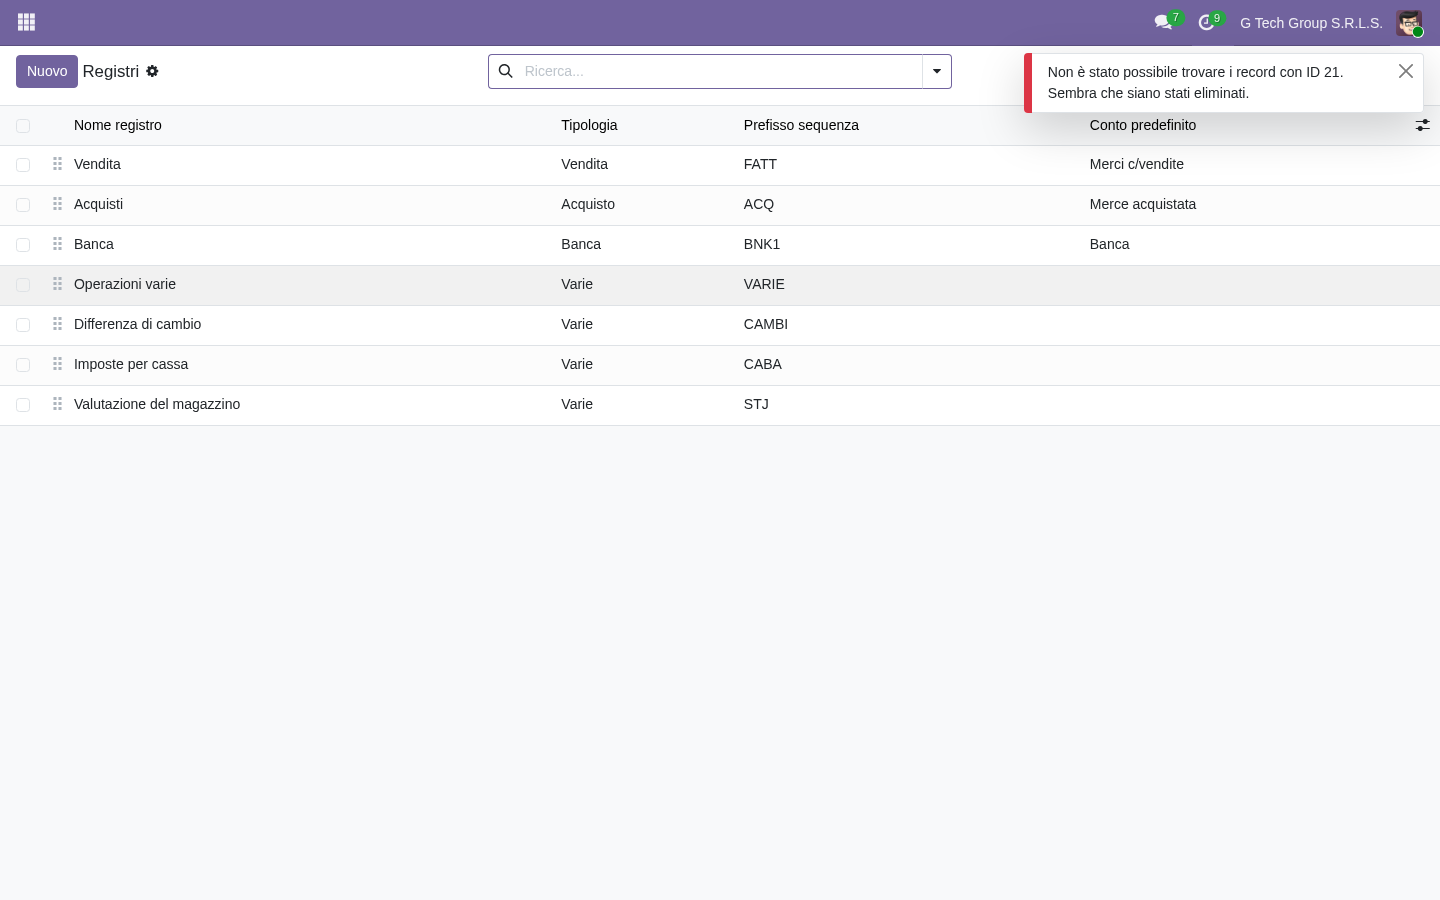Click the drag handle for Differenza di cambio
Viewport: 1440px width, 900px height.
[x=57, y=324]
